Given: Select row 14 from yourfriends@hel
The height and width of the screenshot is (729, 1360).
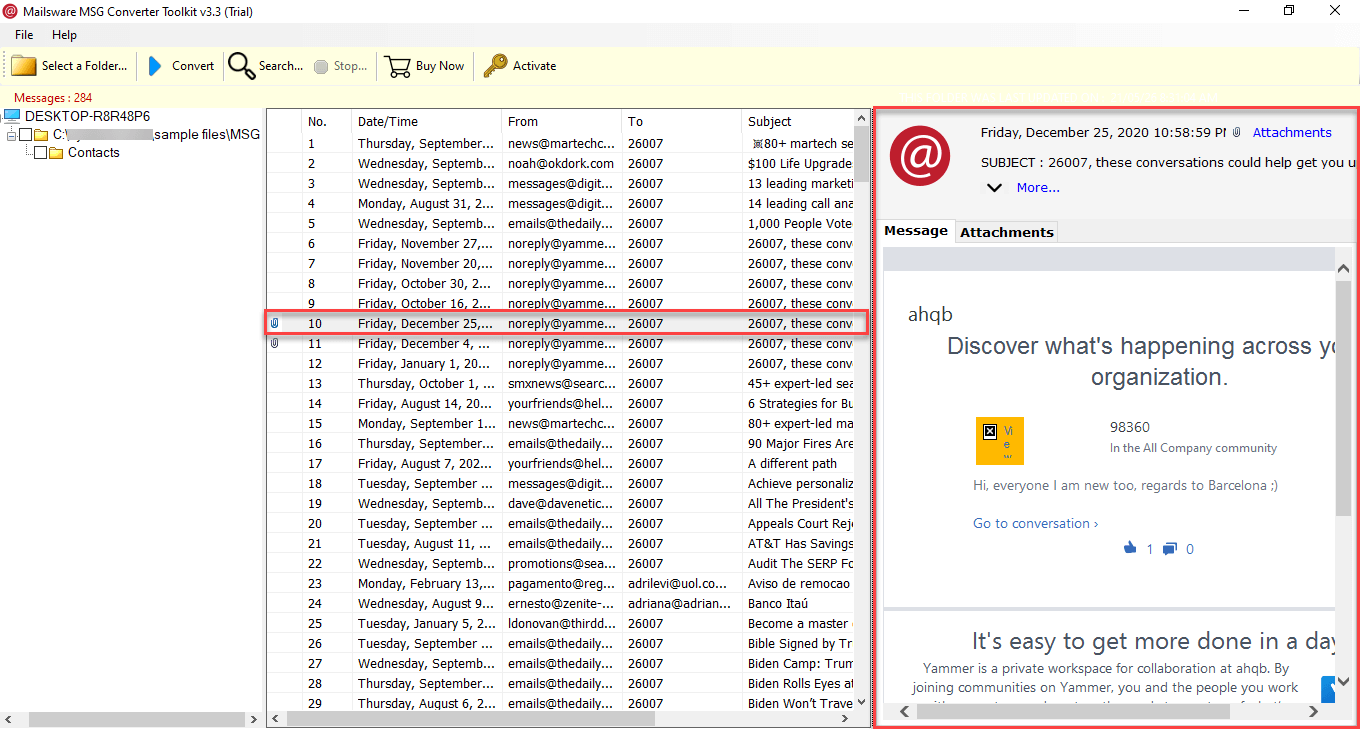Looking at the screenshot, I should coord(561,403).
